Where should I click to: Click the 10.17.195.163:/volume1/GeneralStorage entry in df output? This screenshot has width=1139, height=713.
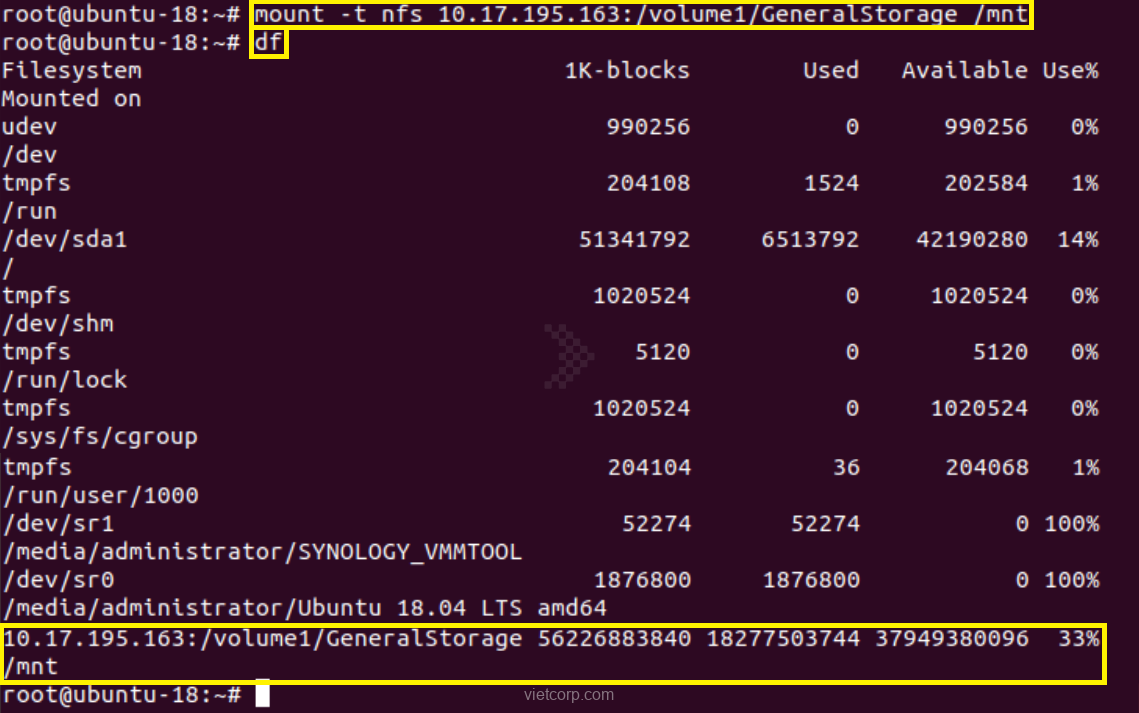click(261, 638)
